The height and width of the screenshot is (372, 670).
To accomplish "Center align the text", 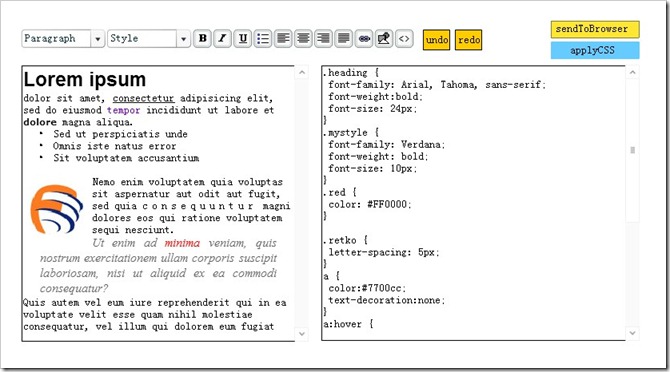I will (303, 39).
